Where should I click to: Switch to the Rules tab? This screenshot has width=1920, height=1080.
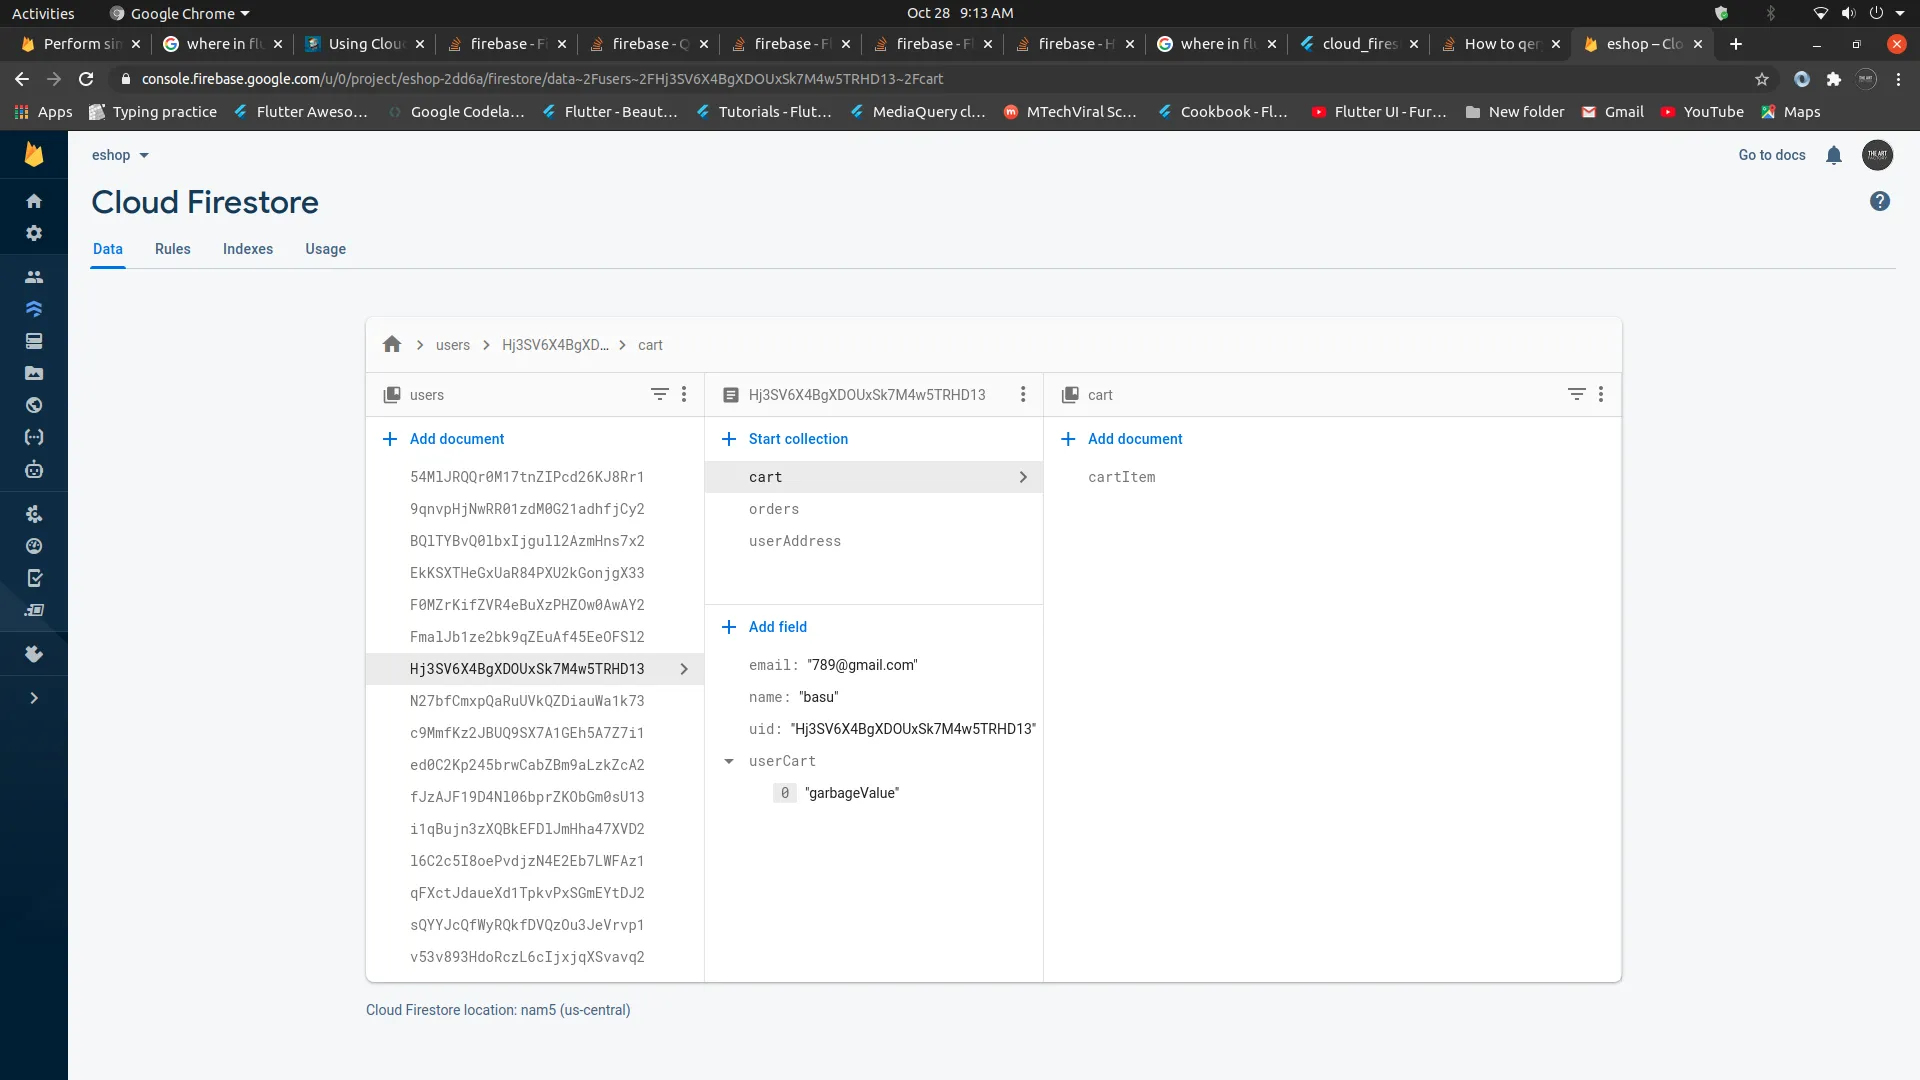coord(172,249)
